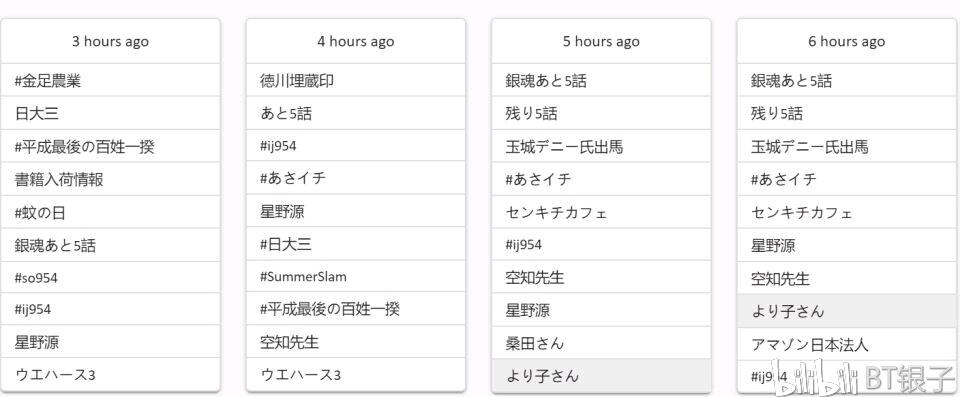The height and width of the screenshot is (397, 960).
Task: Click 徳川埋蔵印 in 4 hours ago list
Action: (356, 80)
